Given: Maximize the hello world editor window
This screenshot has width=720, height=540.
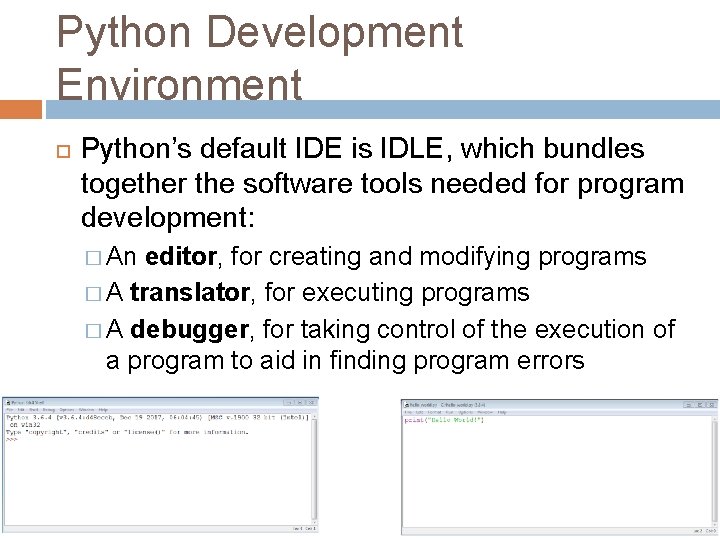Looking at the screenshot, I should tap(700, 405).
